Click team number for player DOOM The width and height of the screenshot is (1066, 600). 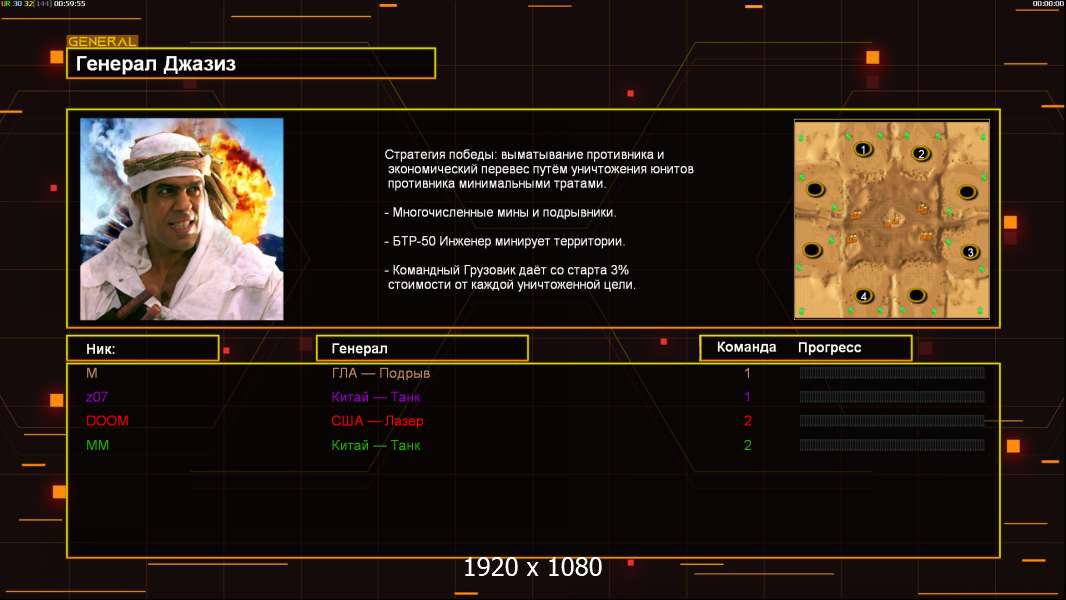coord(747,421)
